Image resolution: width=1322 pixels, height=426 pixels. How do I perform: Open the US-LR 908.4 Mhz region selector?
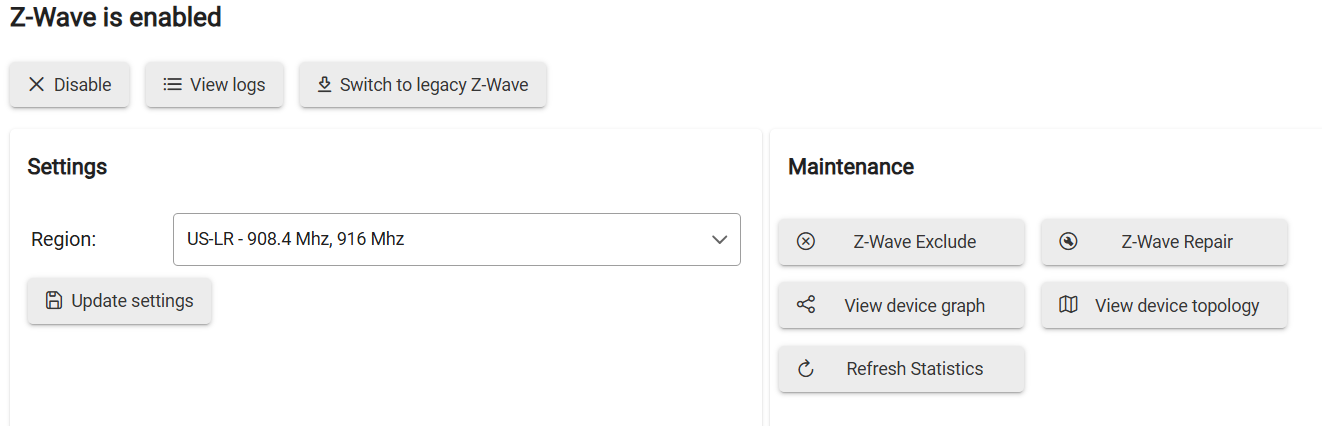[440, 240]
